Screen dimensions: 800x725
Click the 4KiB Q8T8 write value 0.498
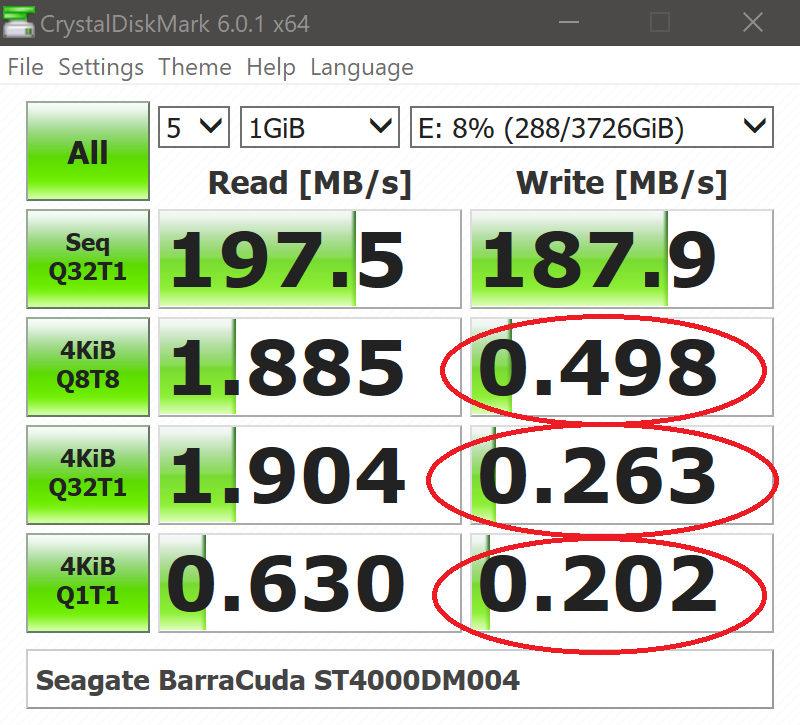pyautogui.click(x=621, y=367)
